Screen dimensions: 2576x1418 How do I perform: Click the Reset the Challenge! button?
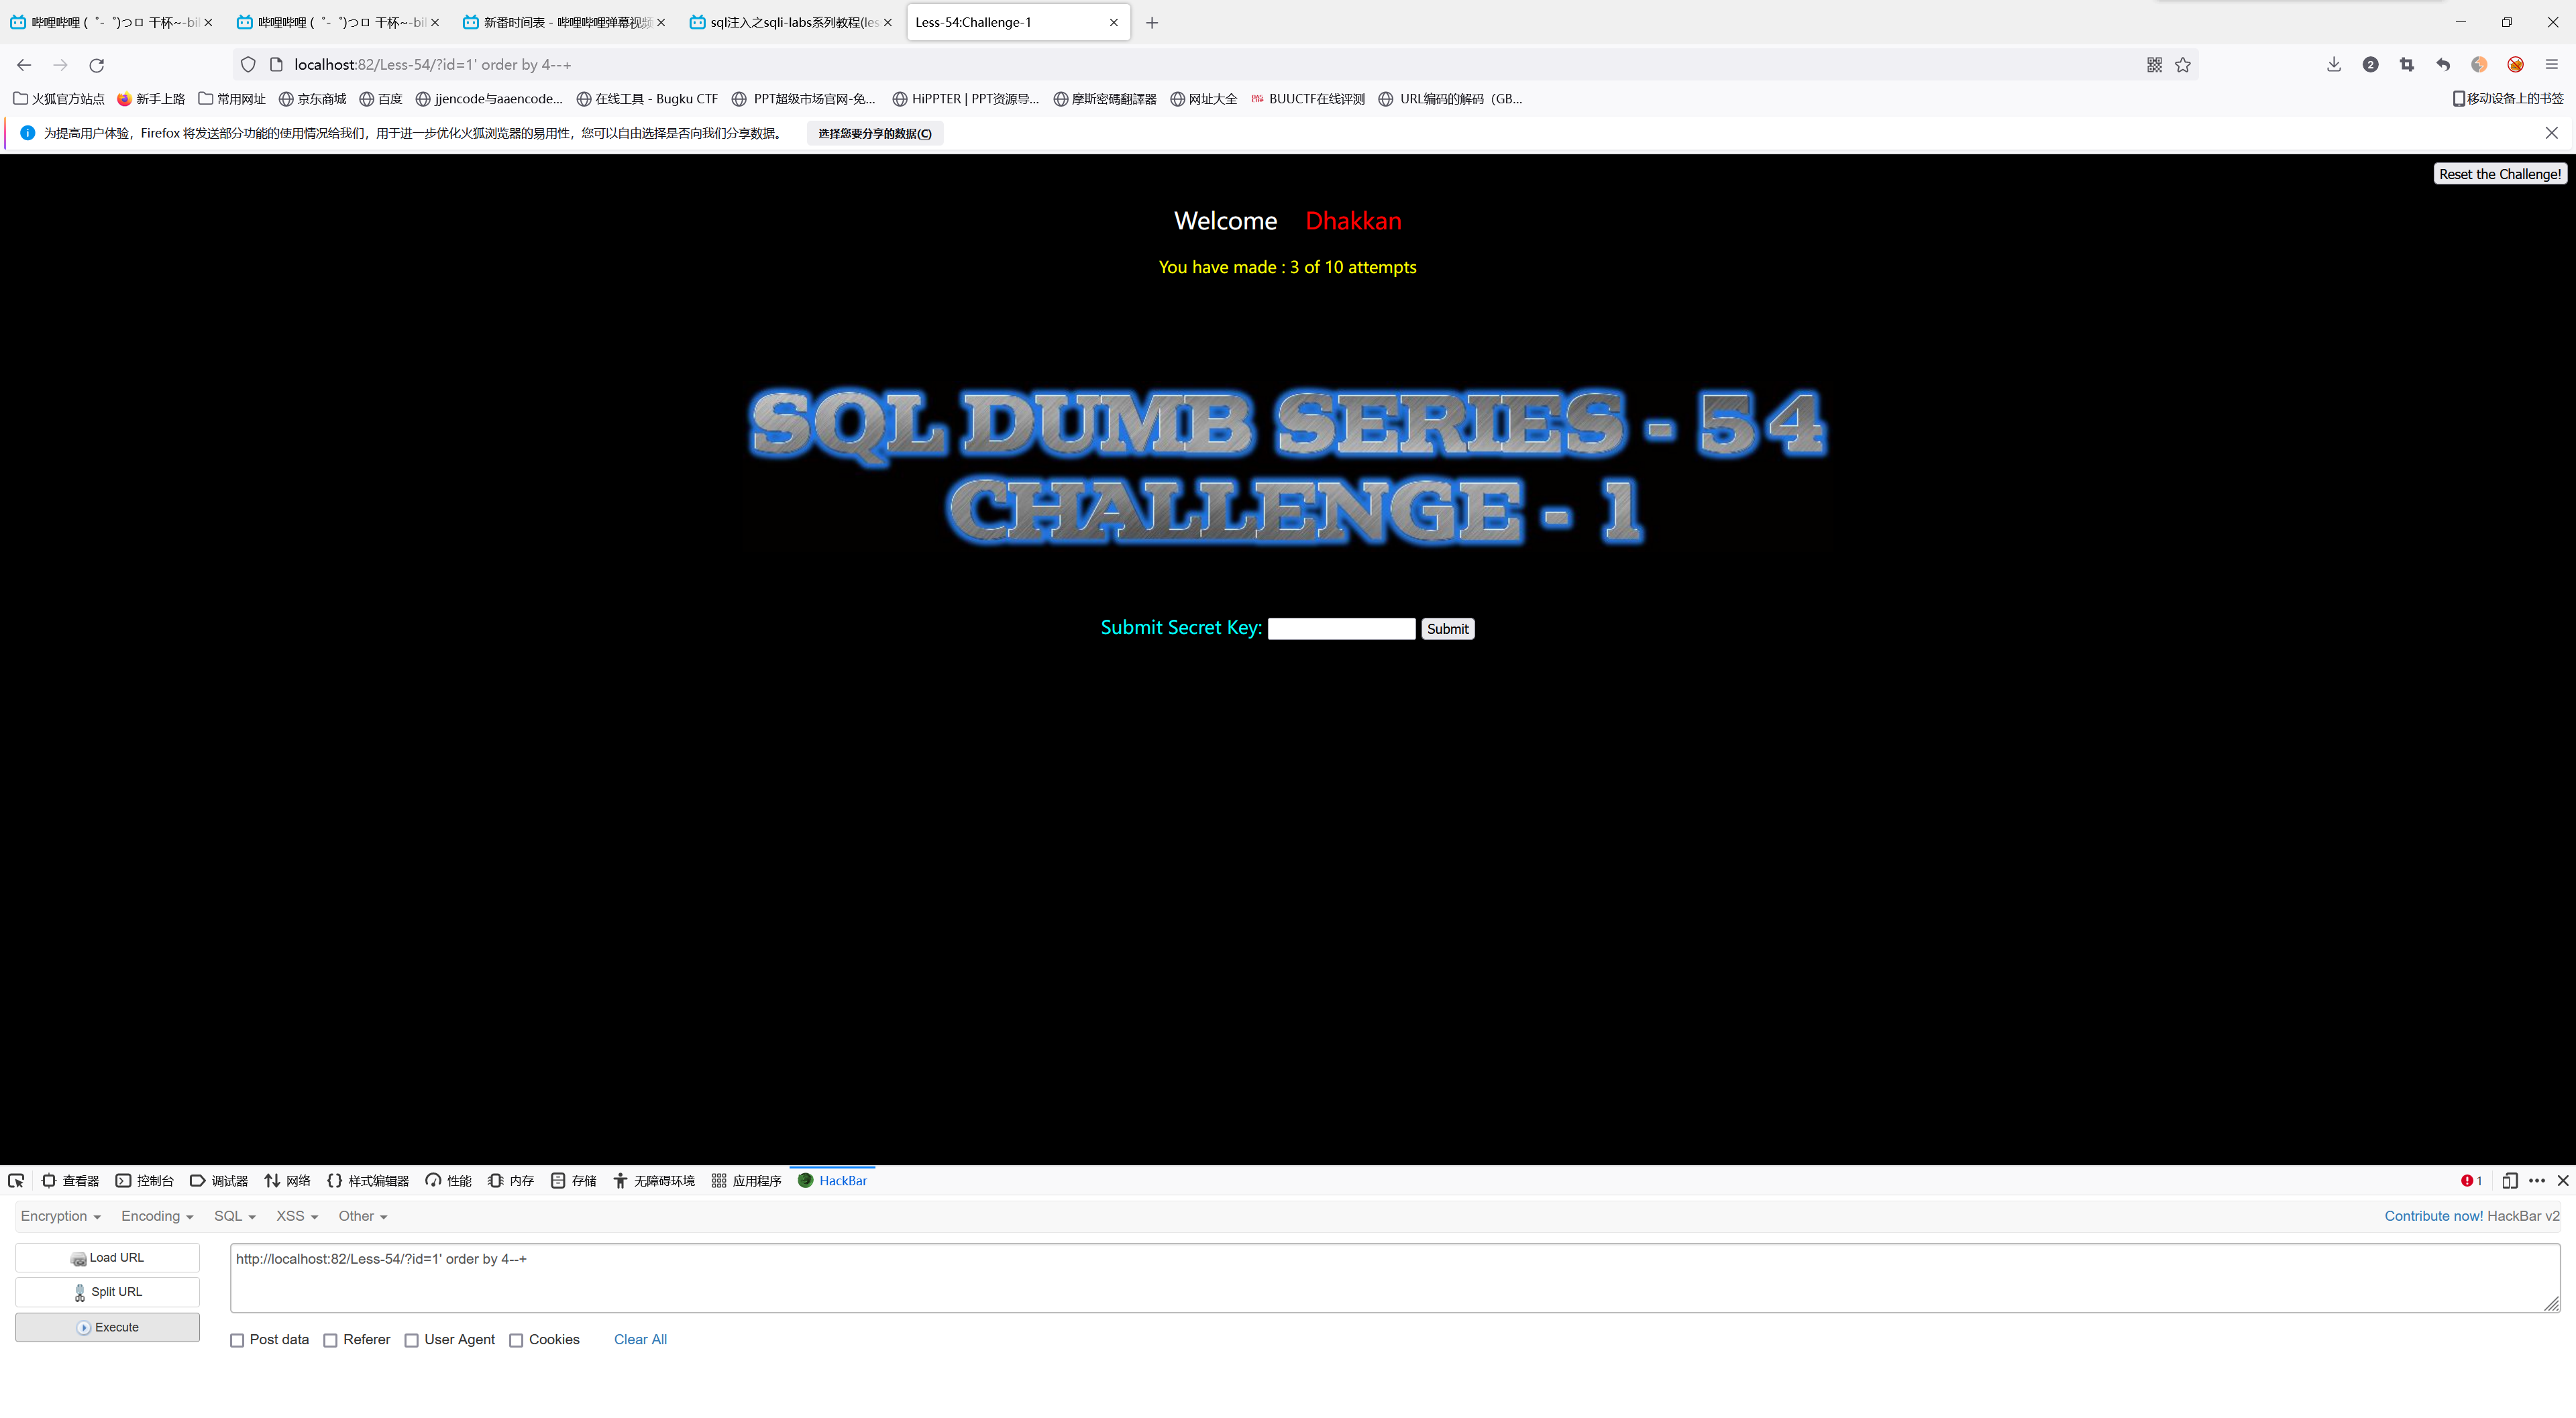[x=2499, y=174]
